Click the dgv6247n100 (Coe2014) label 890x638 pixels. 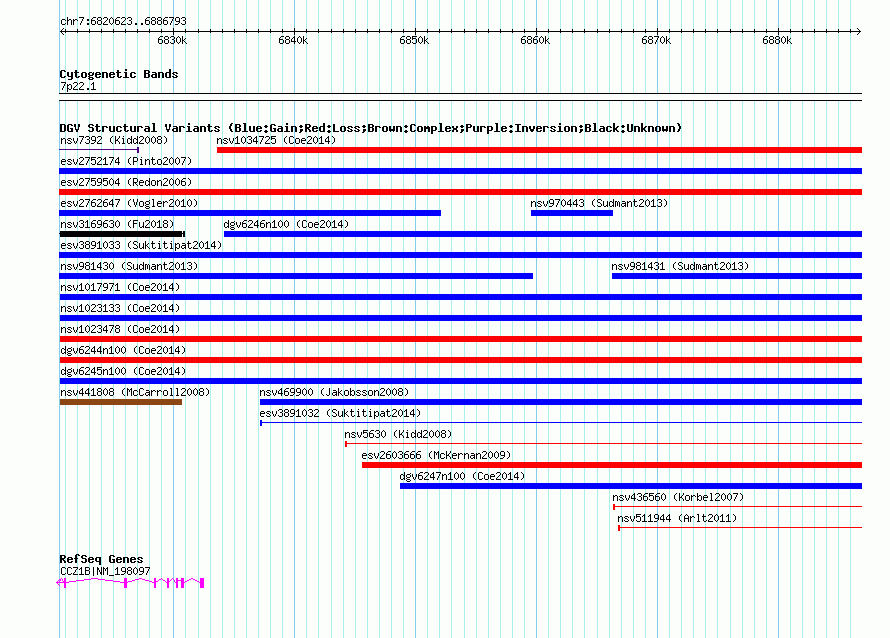(x=461, y=476)
